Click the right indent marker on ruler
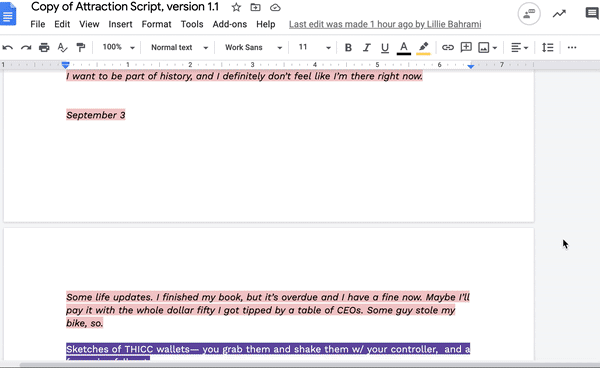The width and height of the screenshot is (600, 368). tap(471, 66)
